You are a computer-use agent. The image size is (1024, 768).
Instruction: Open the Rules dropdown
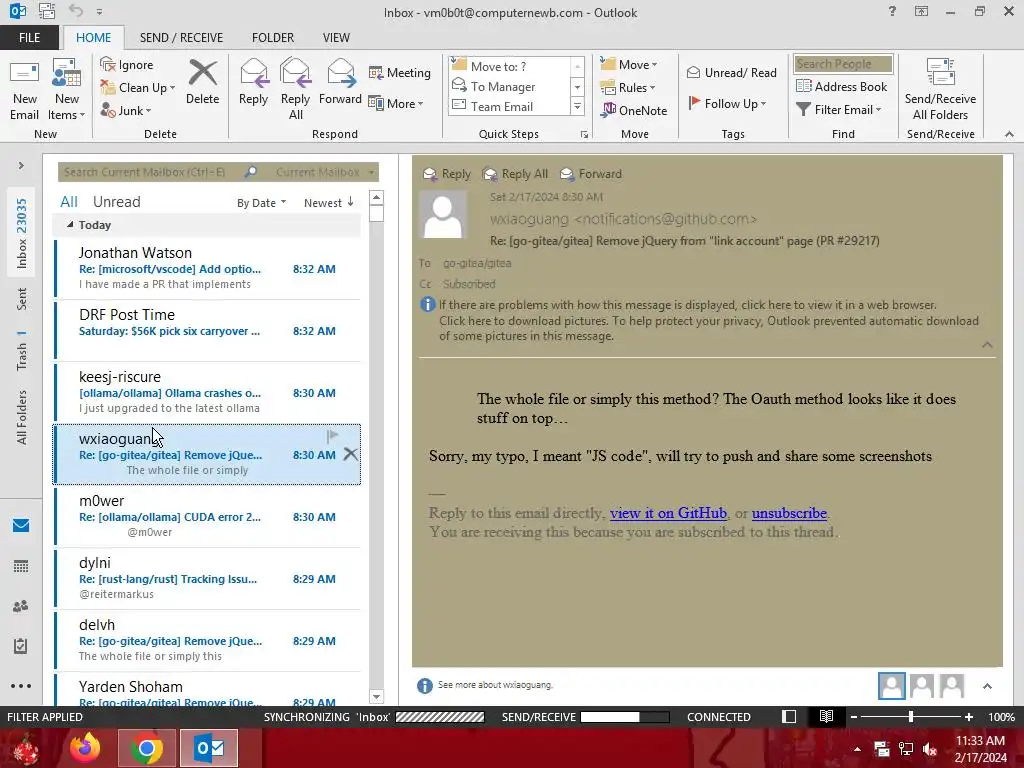pos(628,88)
